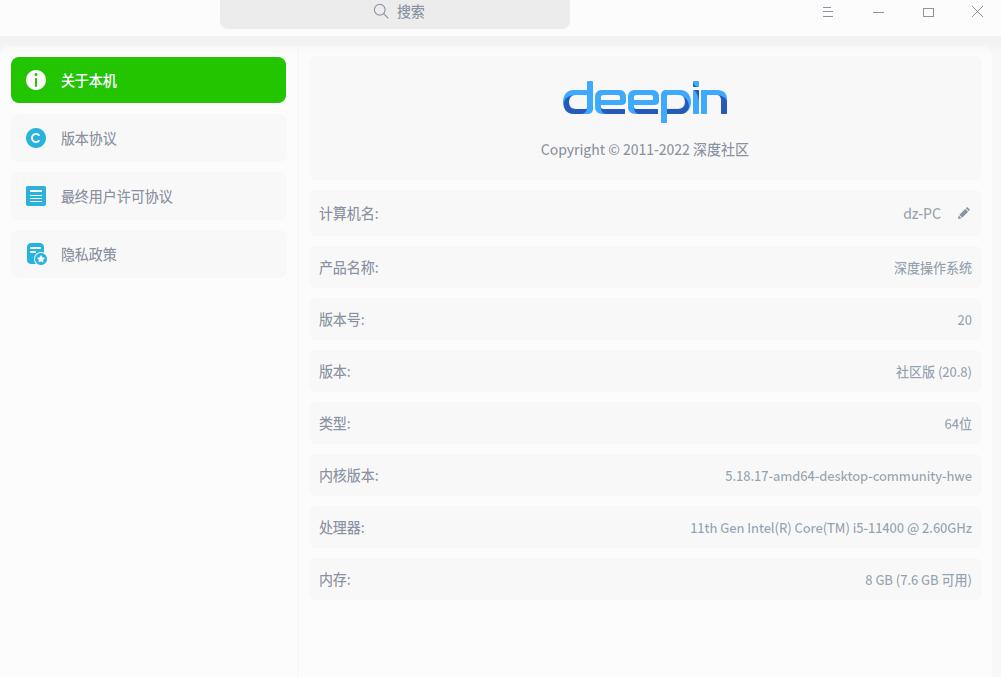Click the kernel version text
This screenshot has width=1001, height=677.
click(x=848, y=475)
